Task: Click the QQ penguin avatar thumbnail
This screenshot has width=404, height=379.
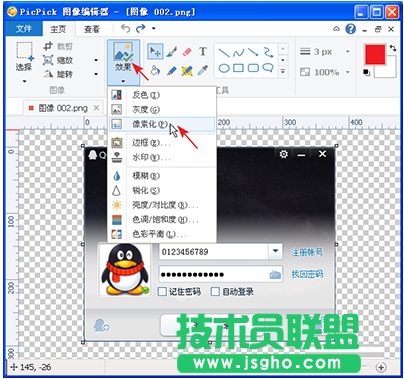Action: [125, 269]
